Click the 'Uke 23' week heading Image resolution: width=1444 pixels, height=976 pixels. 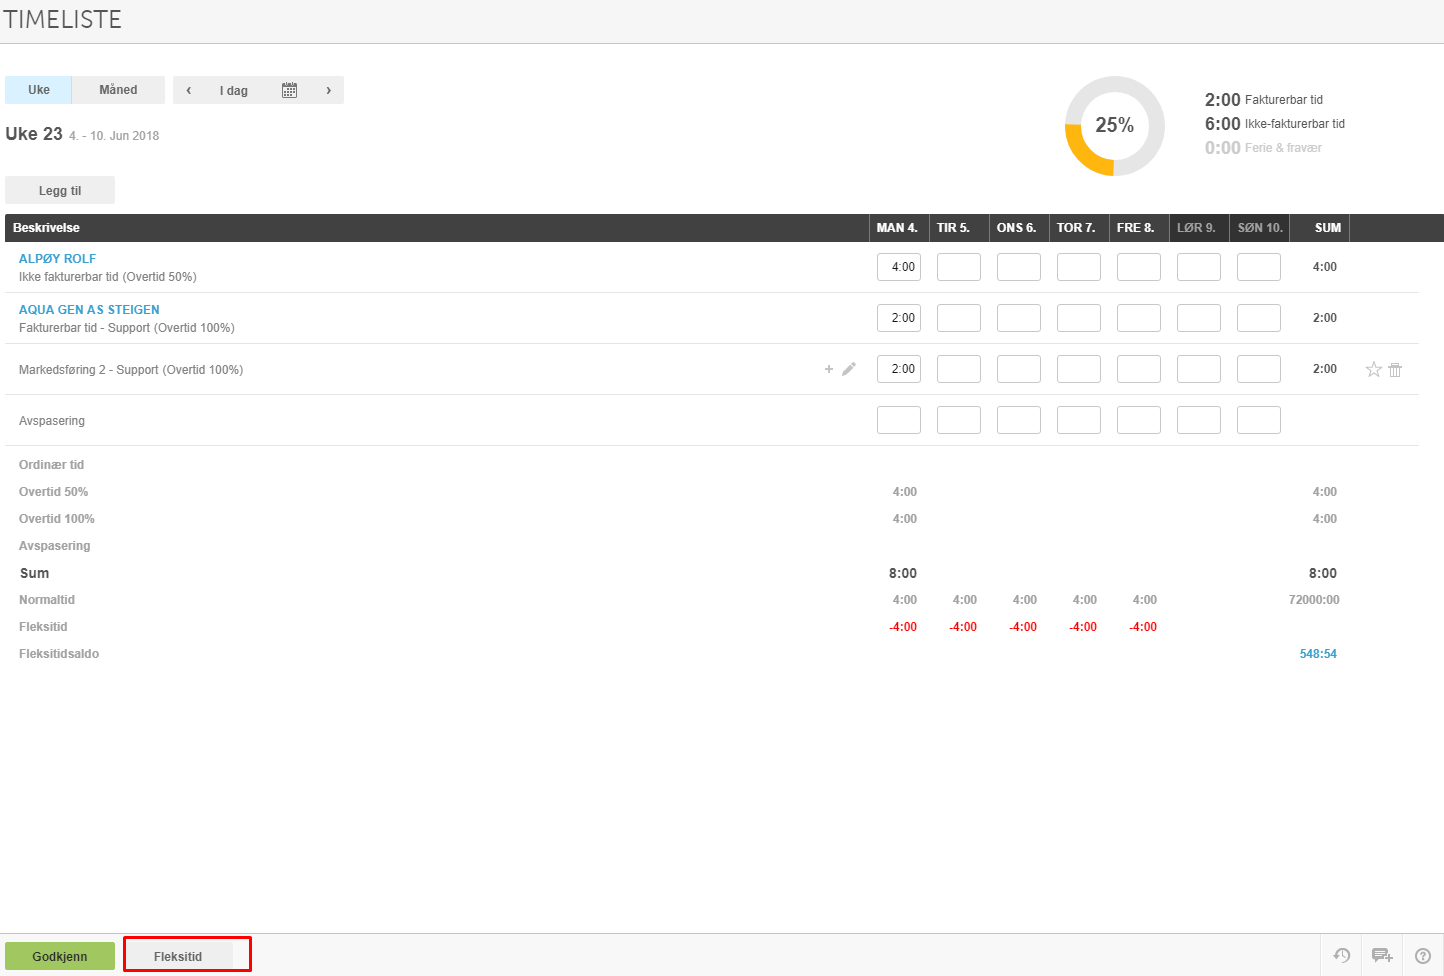click(34, 134)
